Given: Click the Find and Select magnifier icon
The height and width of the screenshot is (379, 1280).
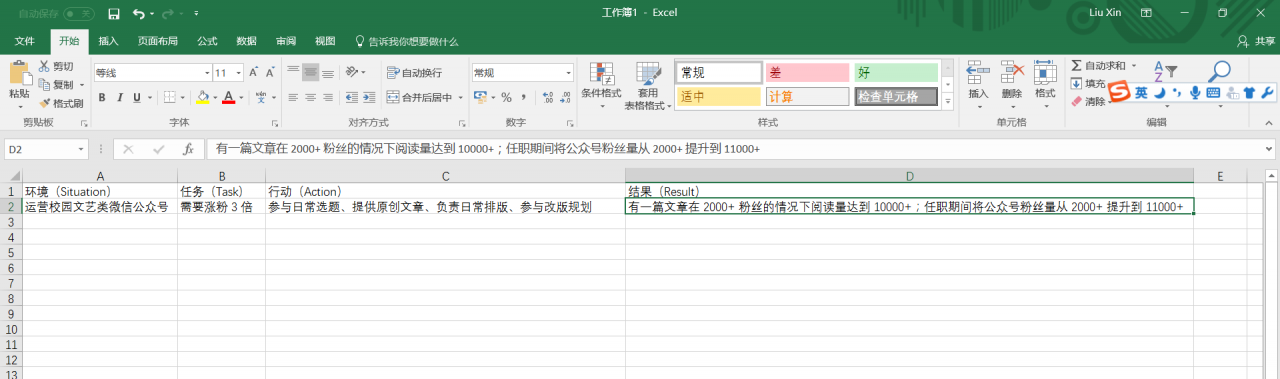Looking at the screenshot, I should tap(1219, 72).
